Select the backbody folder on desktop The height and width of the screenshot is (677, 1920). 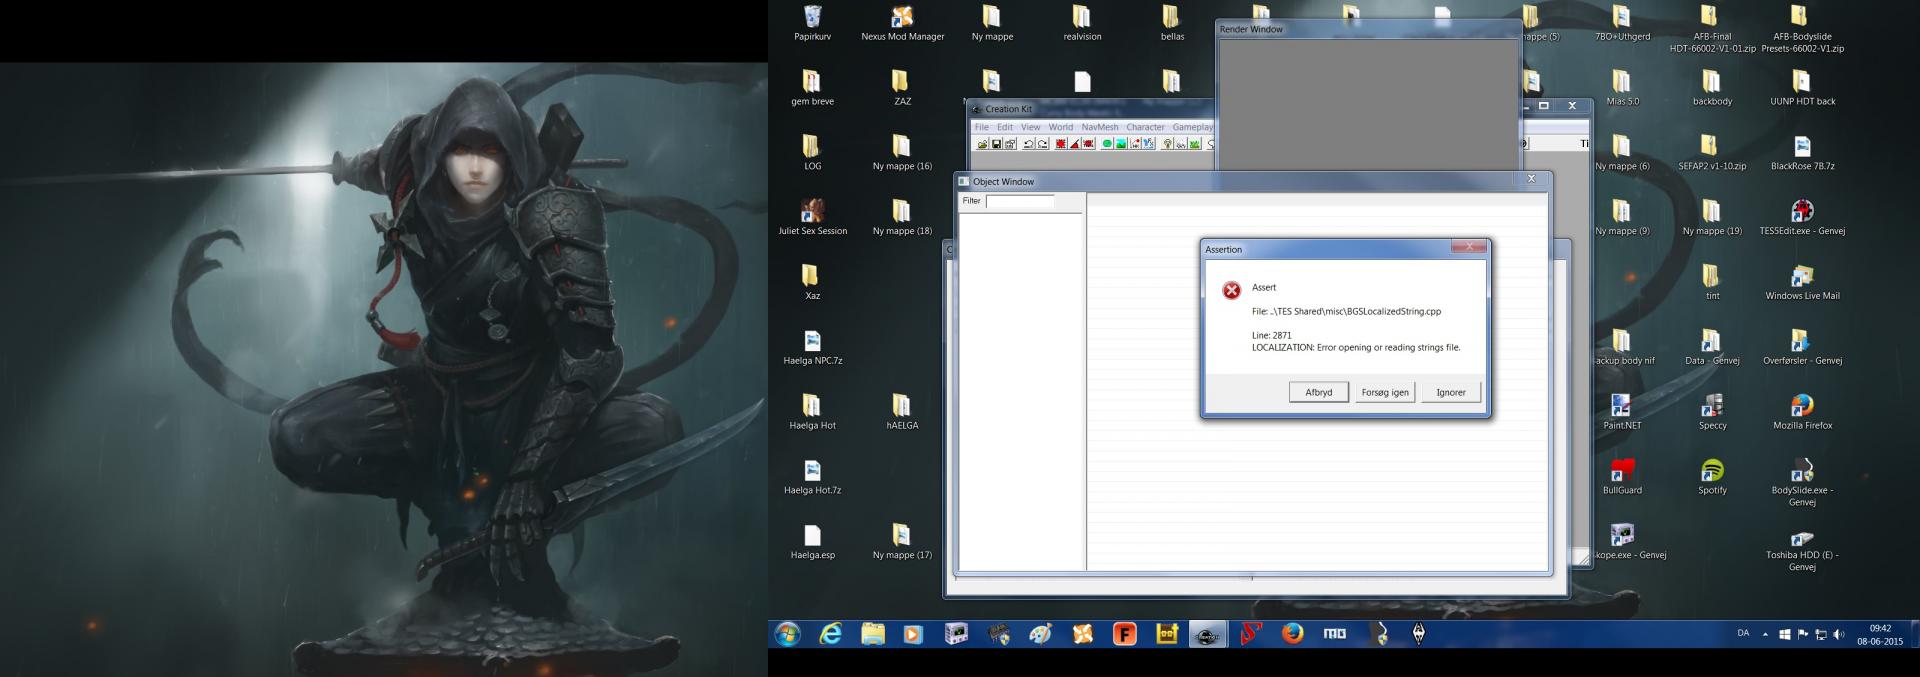pos(1712,88)
